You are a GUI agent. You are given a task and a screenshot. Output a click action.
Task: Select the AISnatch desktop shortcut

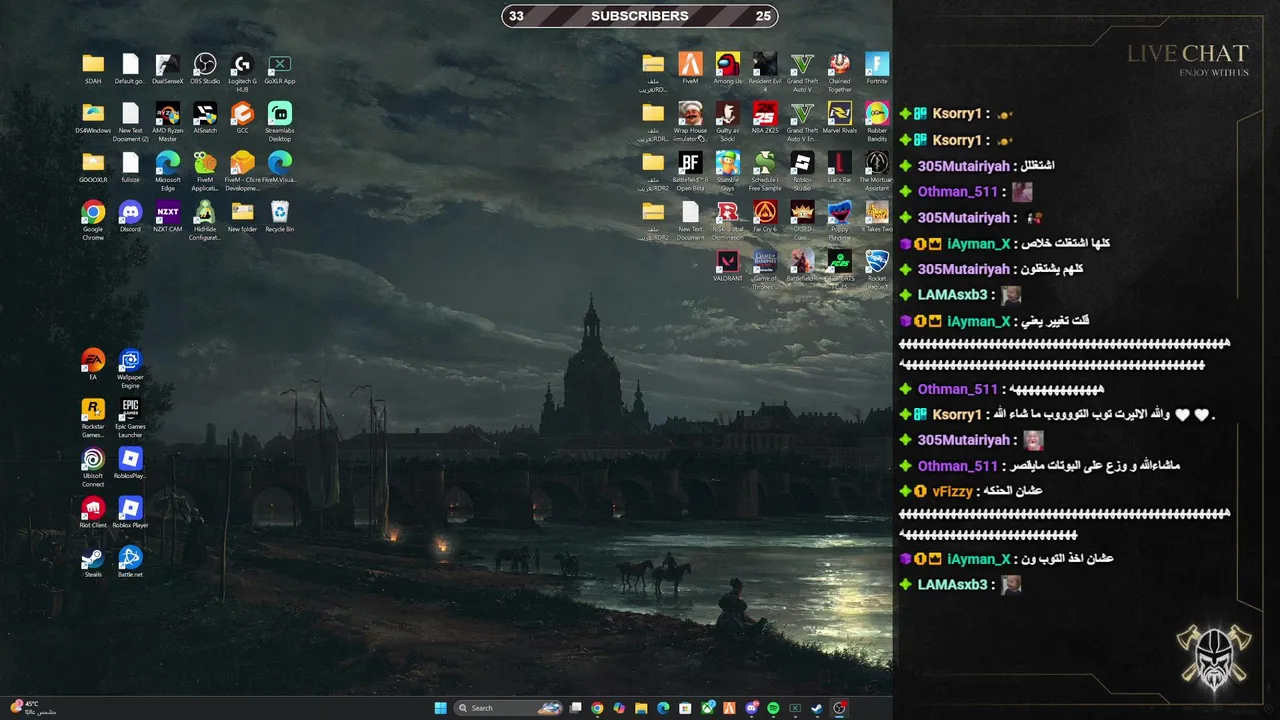[205, 118]
